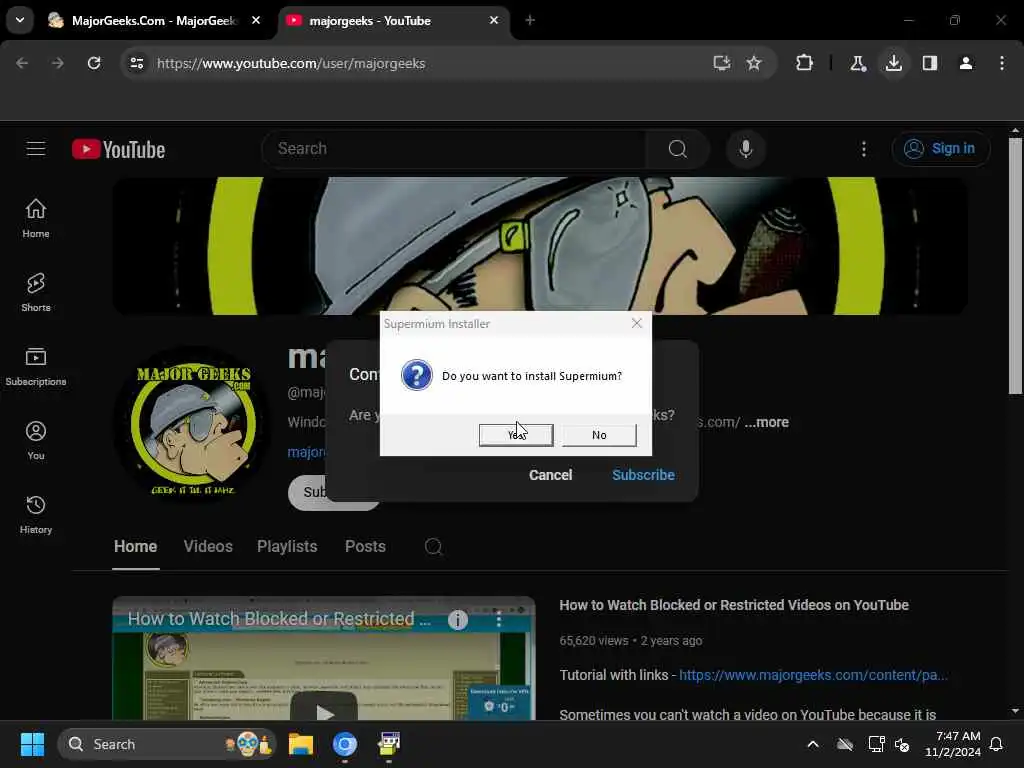Switch to the MajorGeeks.Com tab
Image resolution: width=1024 pixels, height=768 pixels.
(152, 21)
